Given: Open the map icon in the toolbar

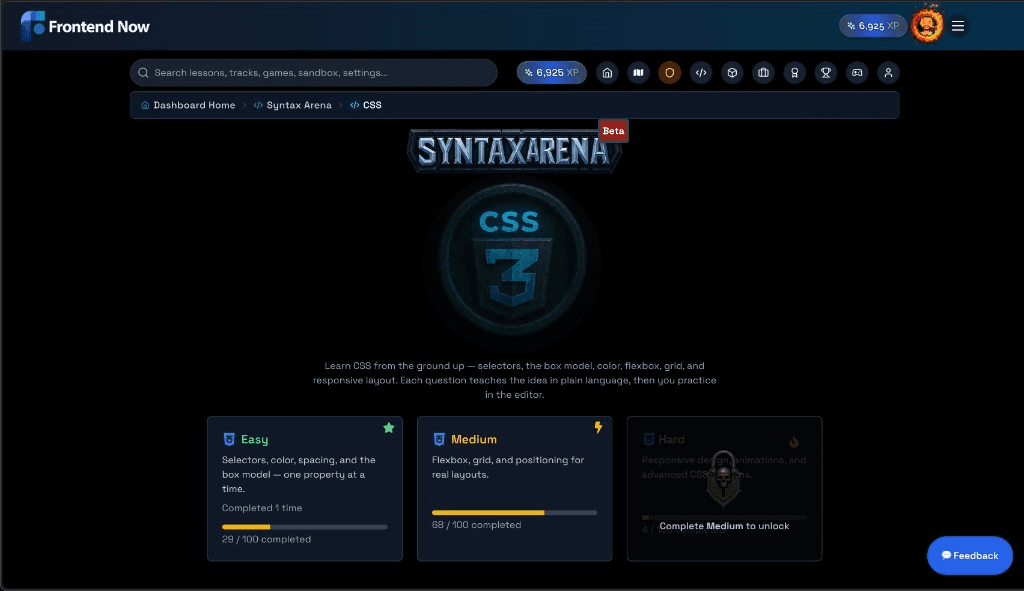Looking at the screenshot, I should point(639,72).
